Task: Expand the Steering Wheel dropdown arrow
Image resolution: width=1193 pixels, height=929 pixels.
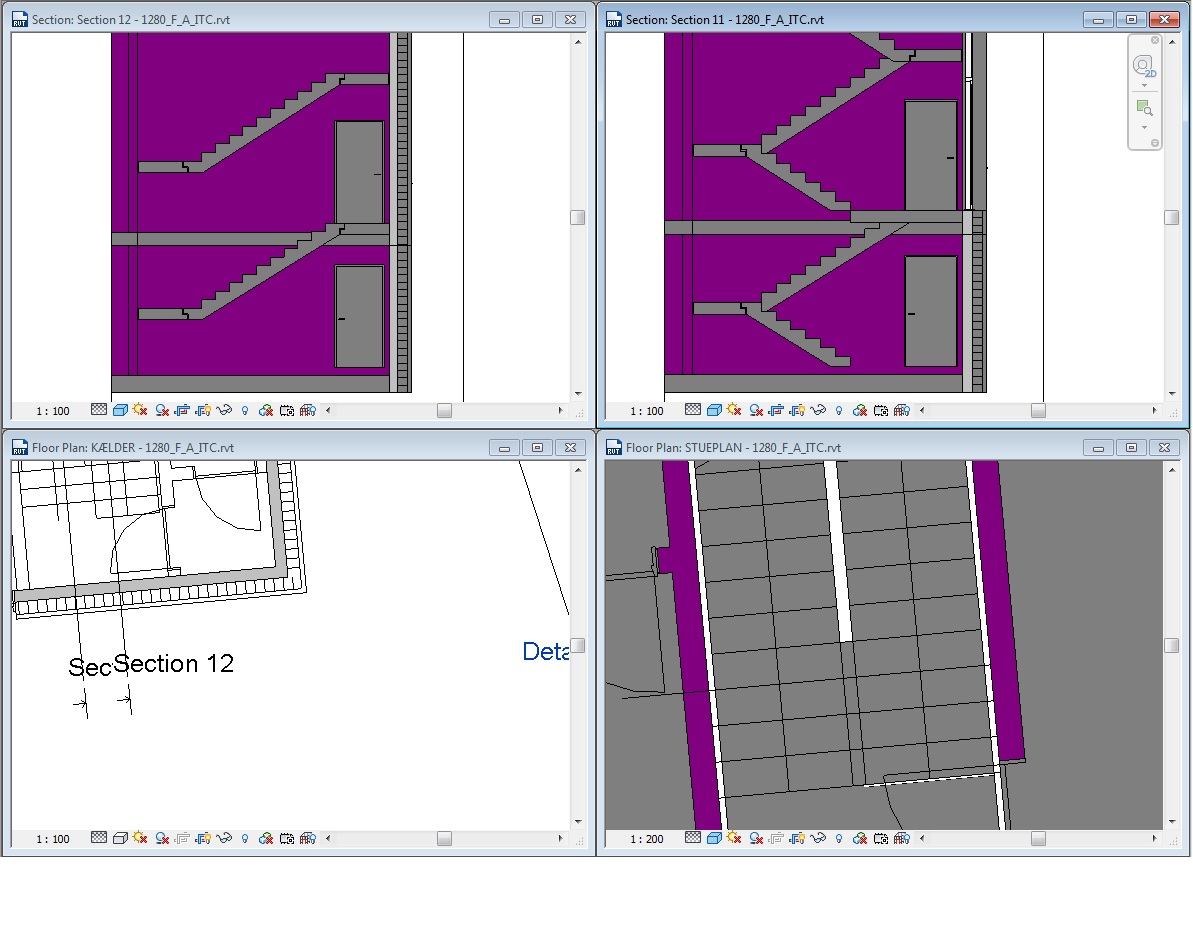Action: click(1144, 86)
